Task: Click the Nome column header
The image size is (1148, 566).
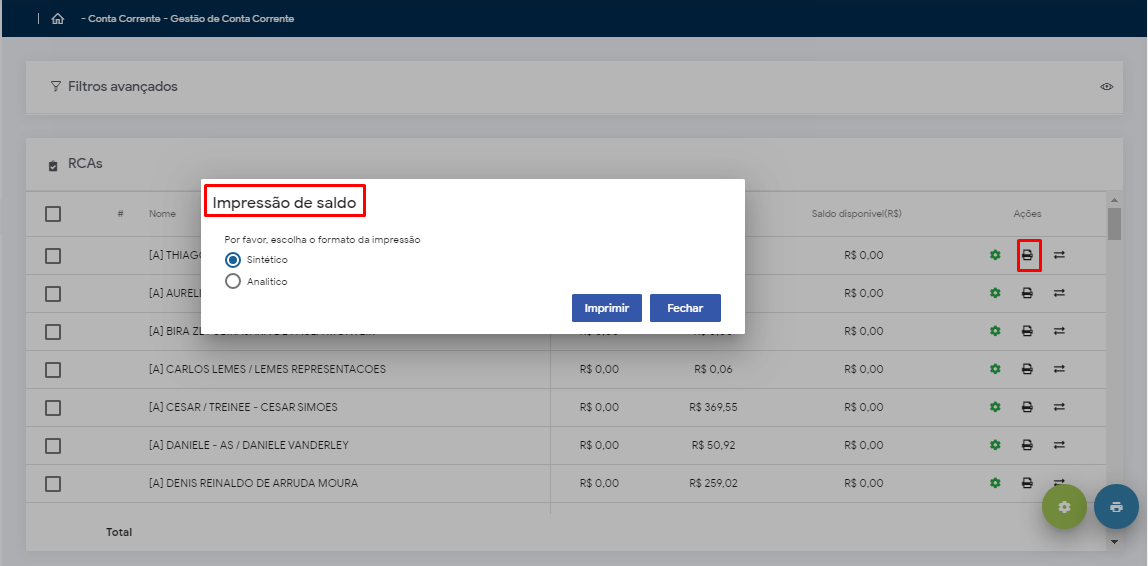Action: click(162, 214)
